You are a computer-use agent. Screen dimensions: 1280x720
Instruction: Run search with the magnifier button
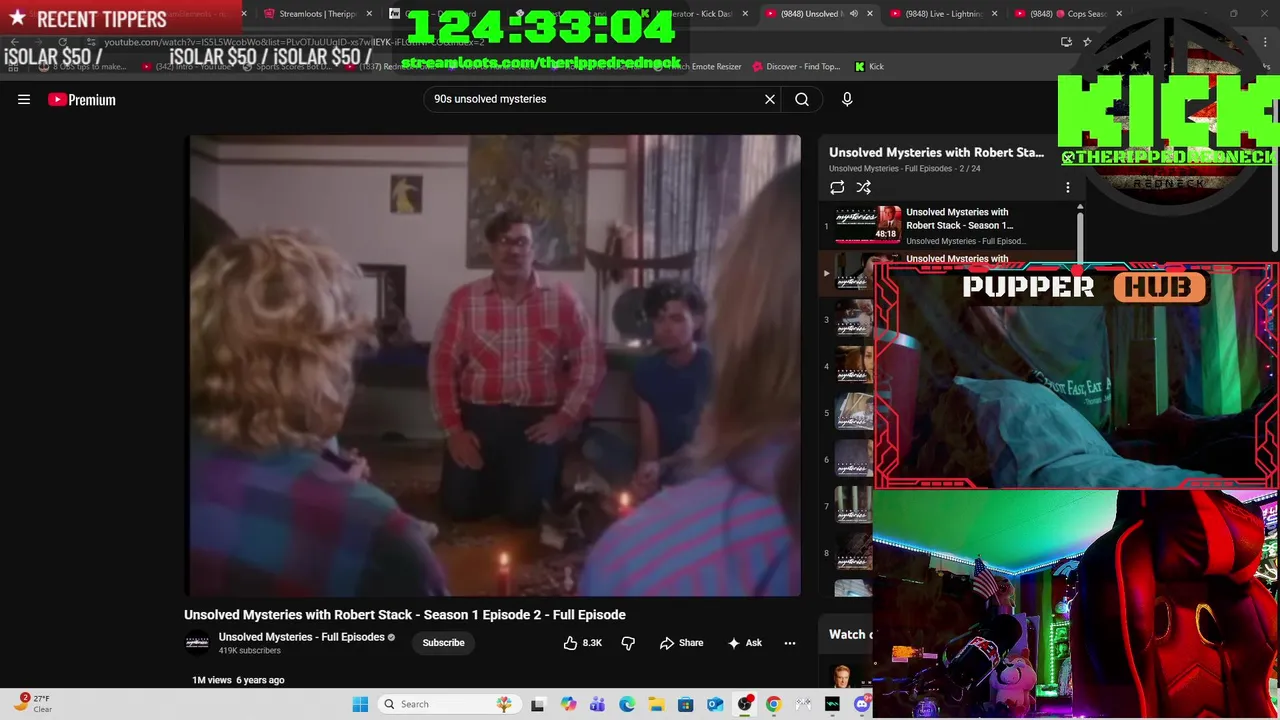pos(802,99)
